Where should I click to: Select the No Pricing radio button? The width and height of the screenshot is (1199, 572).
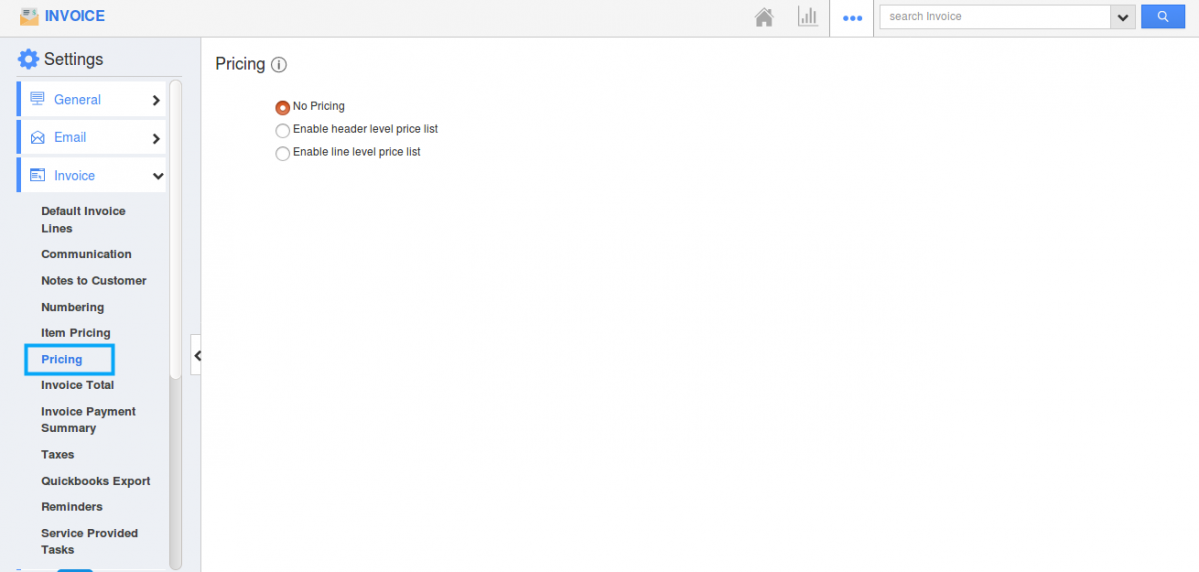[x=282, y=108]
